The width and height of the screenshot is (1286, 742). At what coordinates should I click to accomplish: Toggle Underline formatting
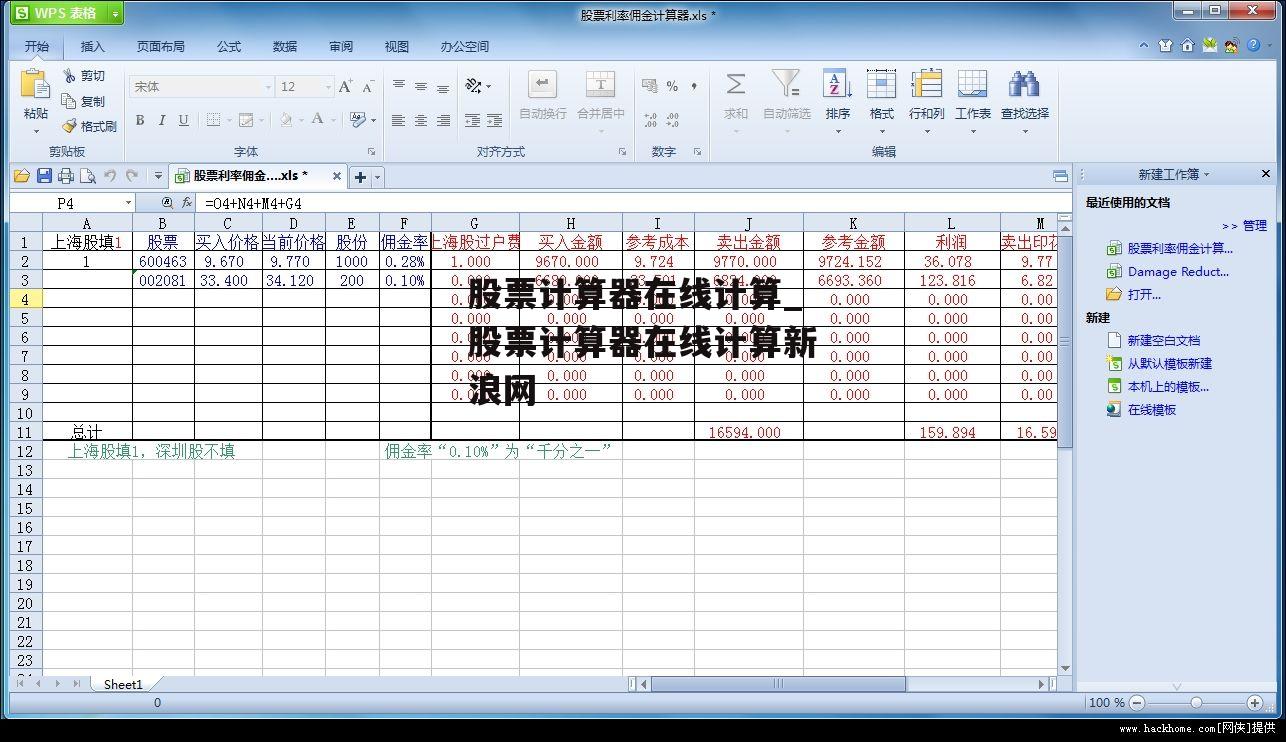[x=184, y=120]
